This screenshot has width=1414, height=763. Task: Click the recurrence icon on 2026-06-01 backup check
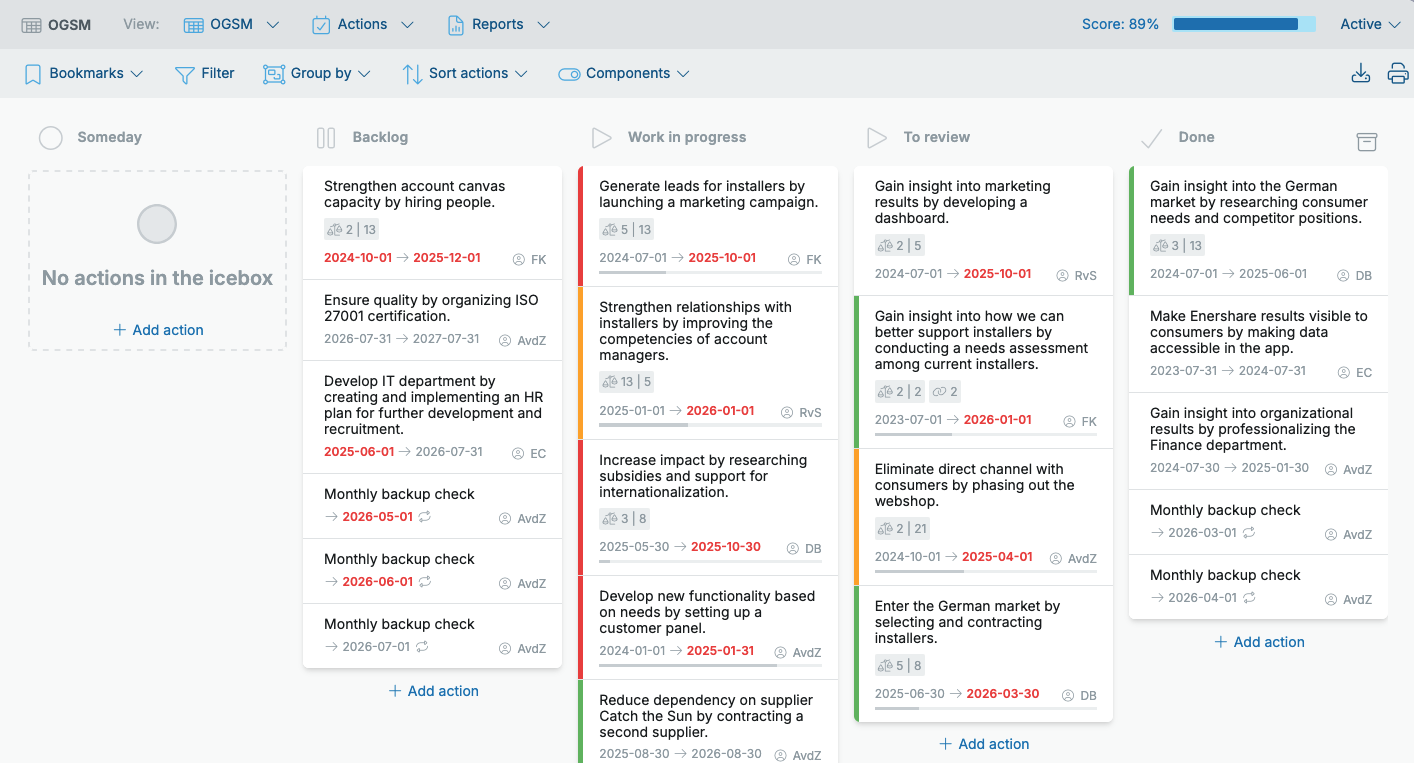tap(425, 581)
